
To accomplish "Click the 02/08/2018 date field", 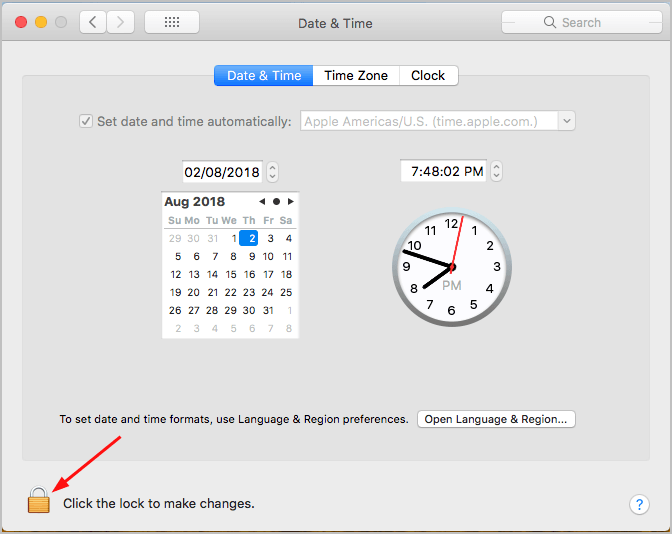I will click(x=222, y=172).
